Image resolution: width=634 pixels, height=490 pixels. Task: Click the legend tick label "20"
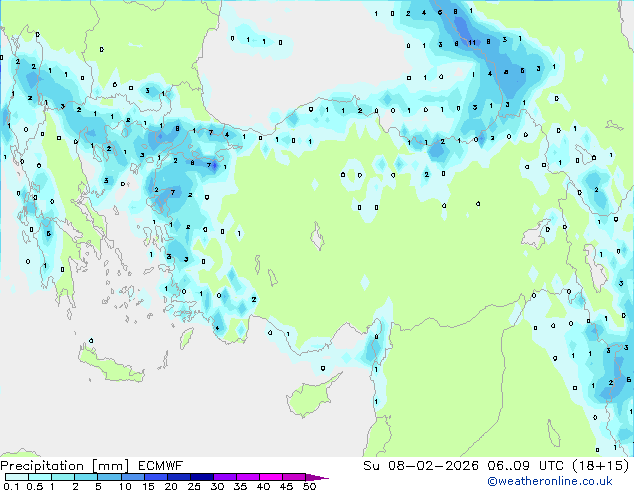click(x=171, y=486)
